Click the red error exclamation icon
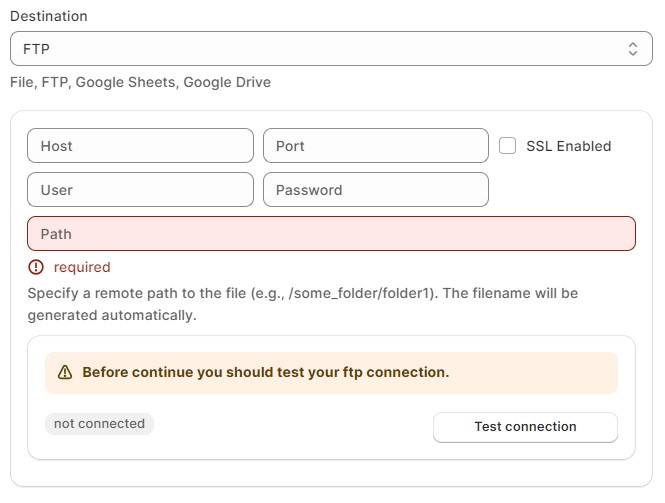 (37, 267)
